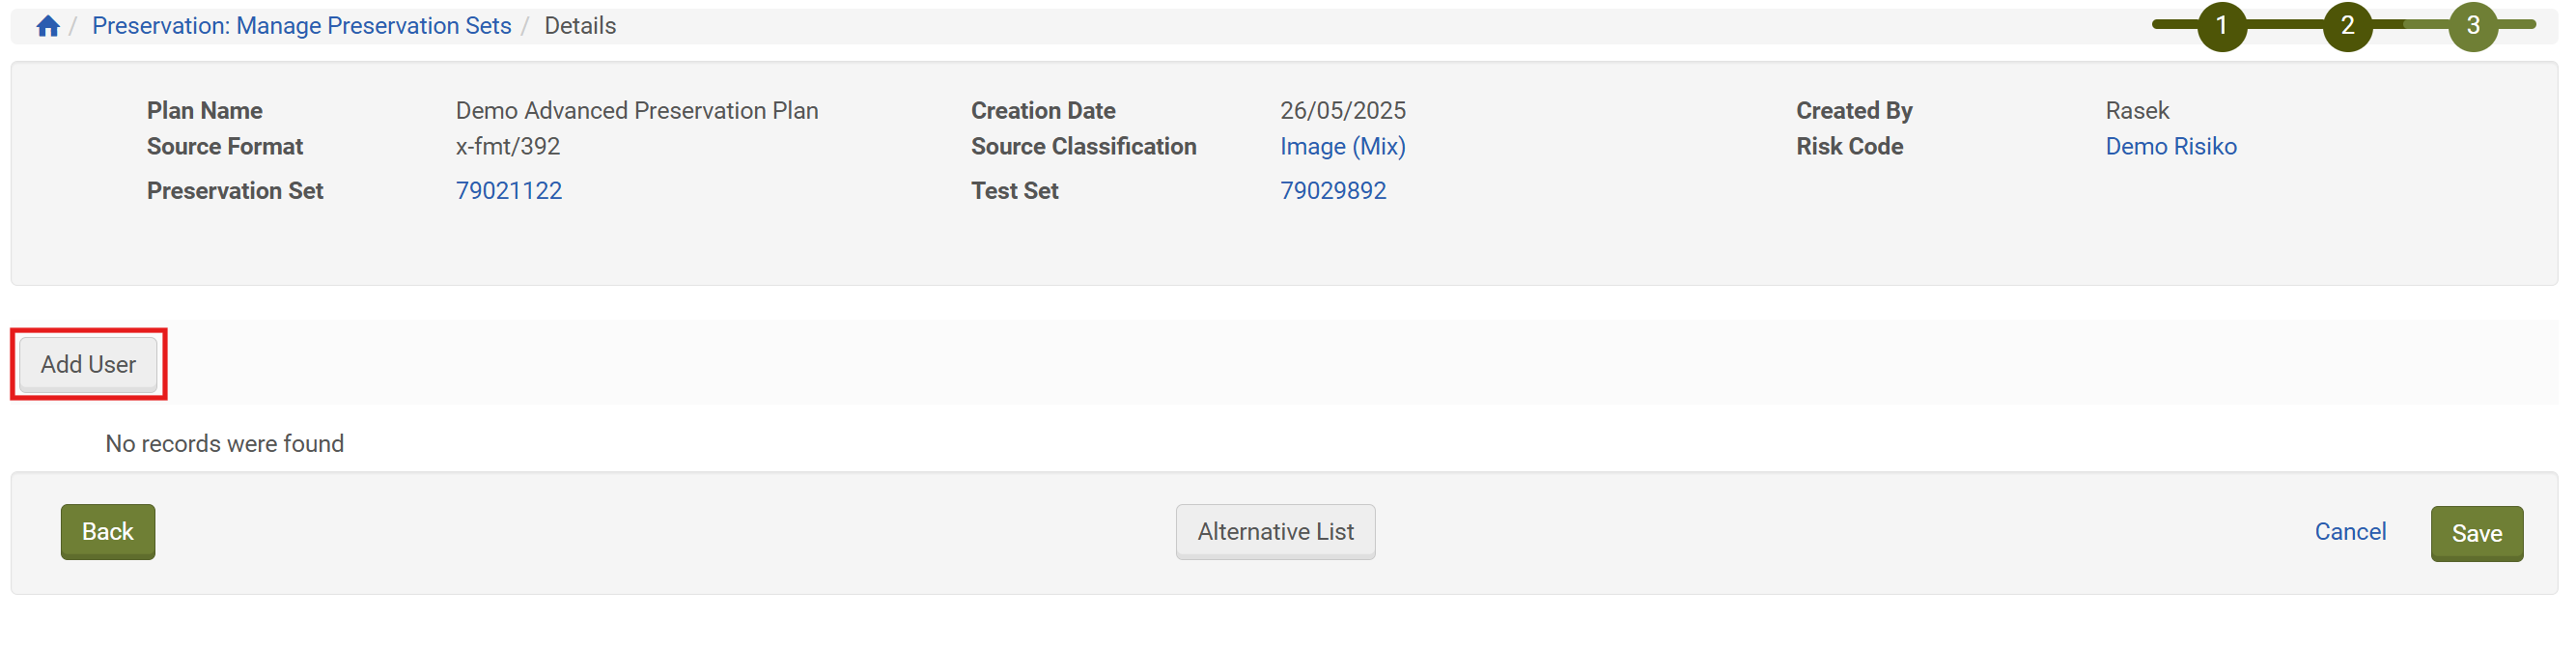This screenshot has width=2576, height=647.
Task: Open the Demo Risiko risk code
Action: tap(2170, 147)
